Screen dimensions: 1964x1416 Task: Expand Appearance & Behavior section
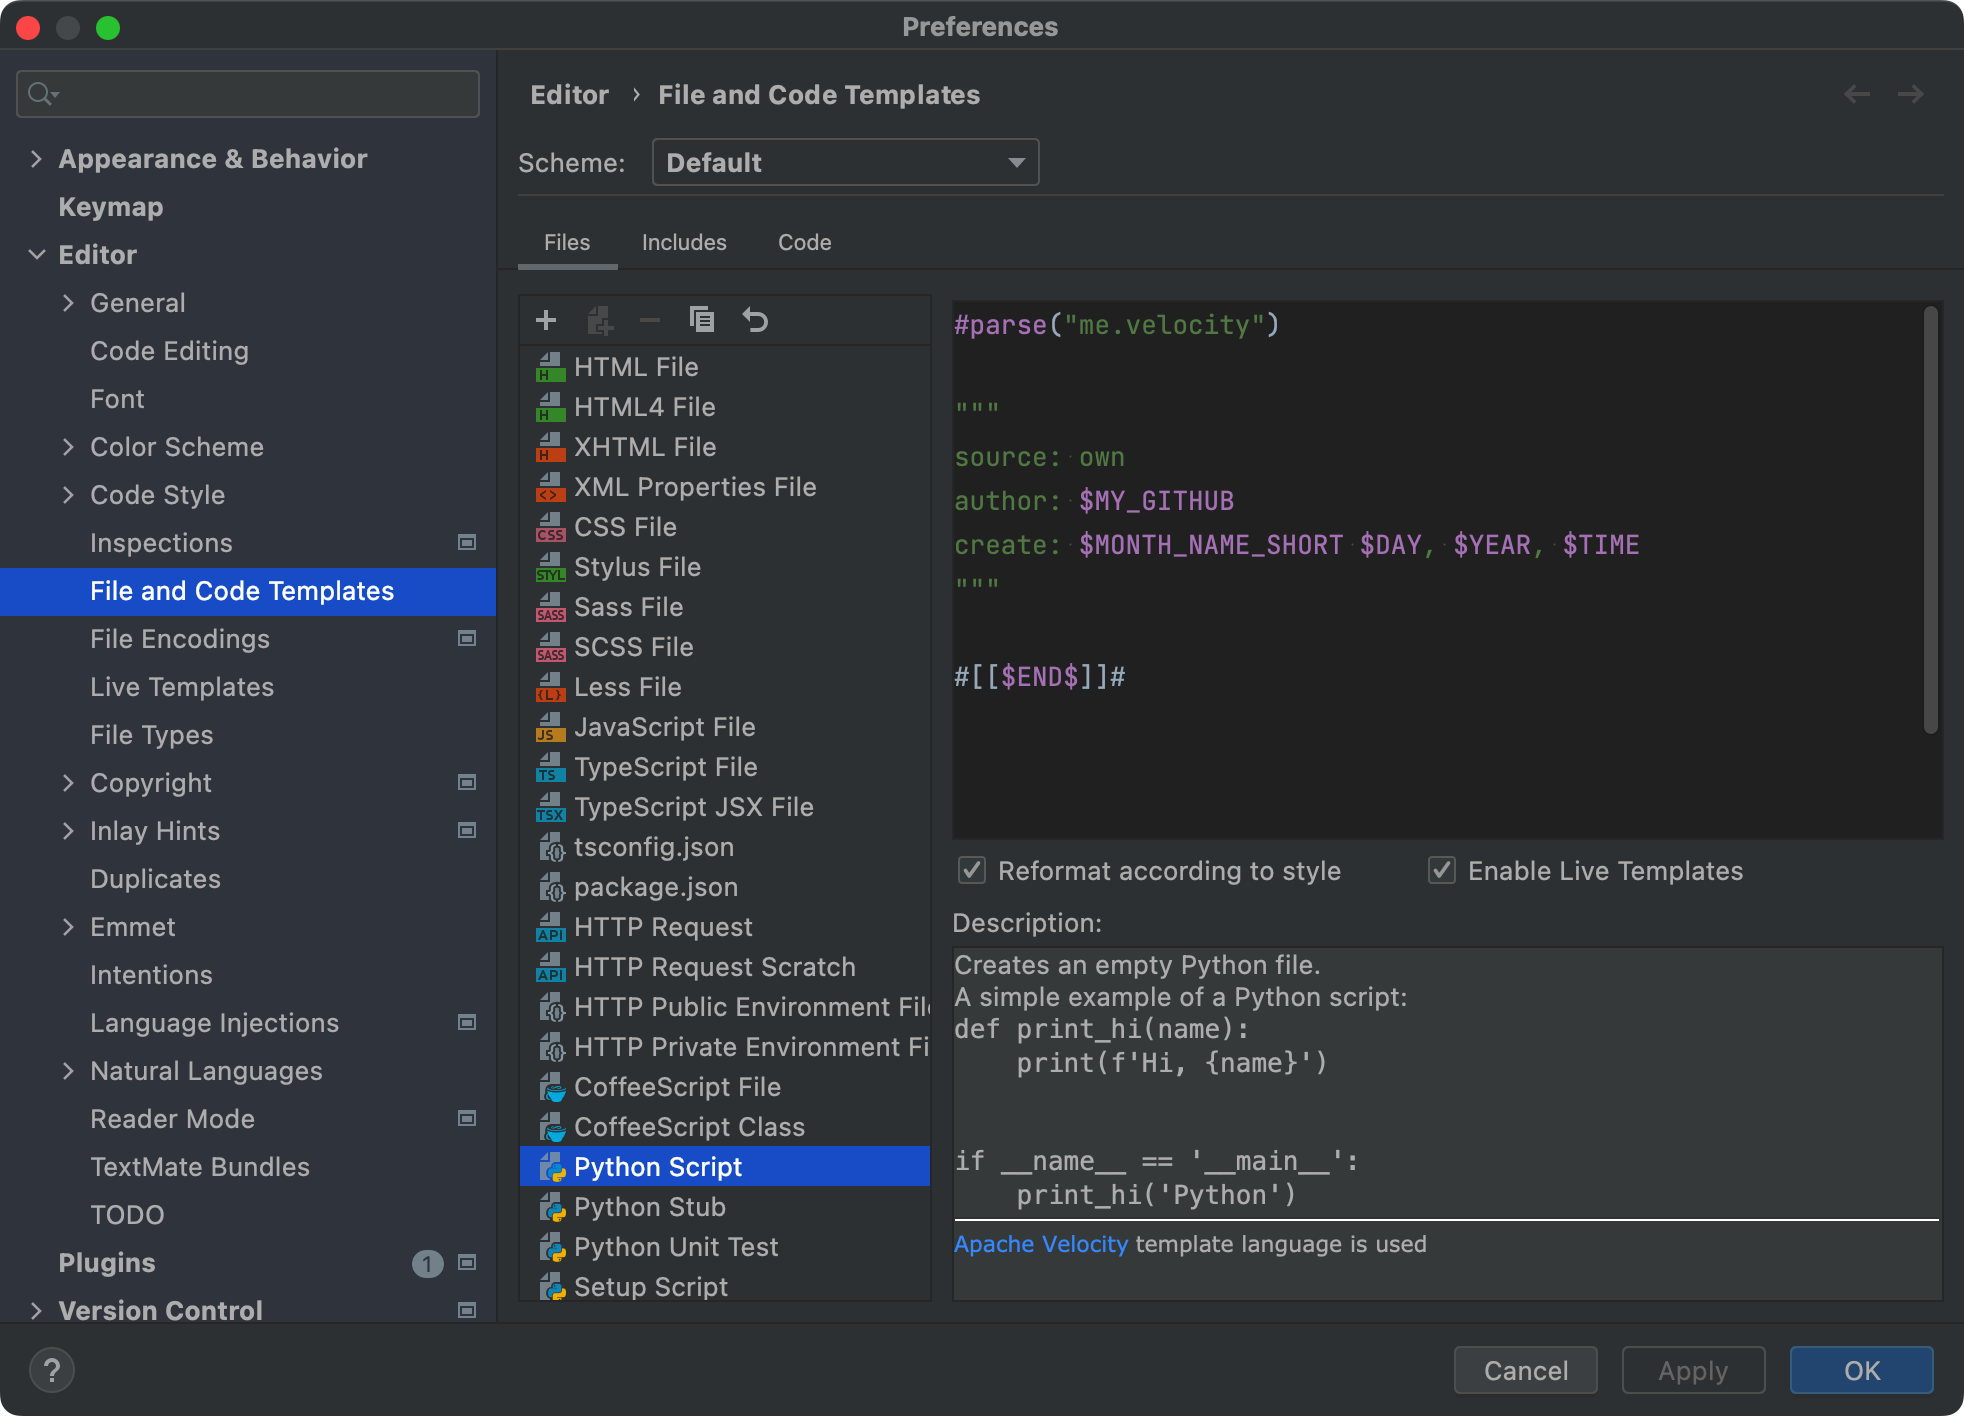[37, 159]
